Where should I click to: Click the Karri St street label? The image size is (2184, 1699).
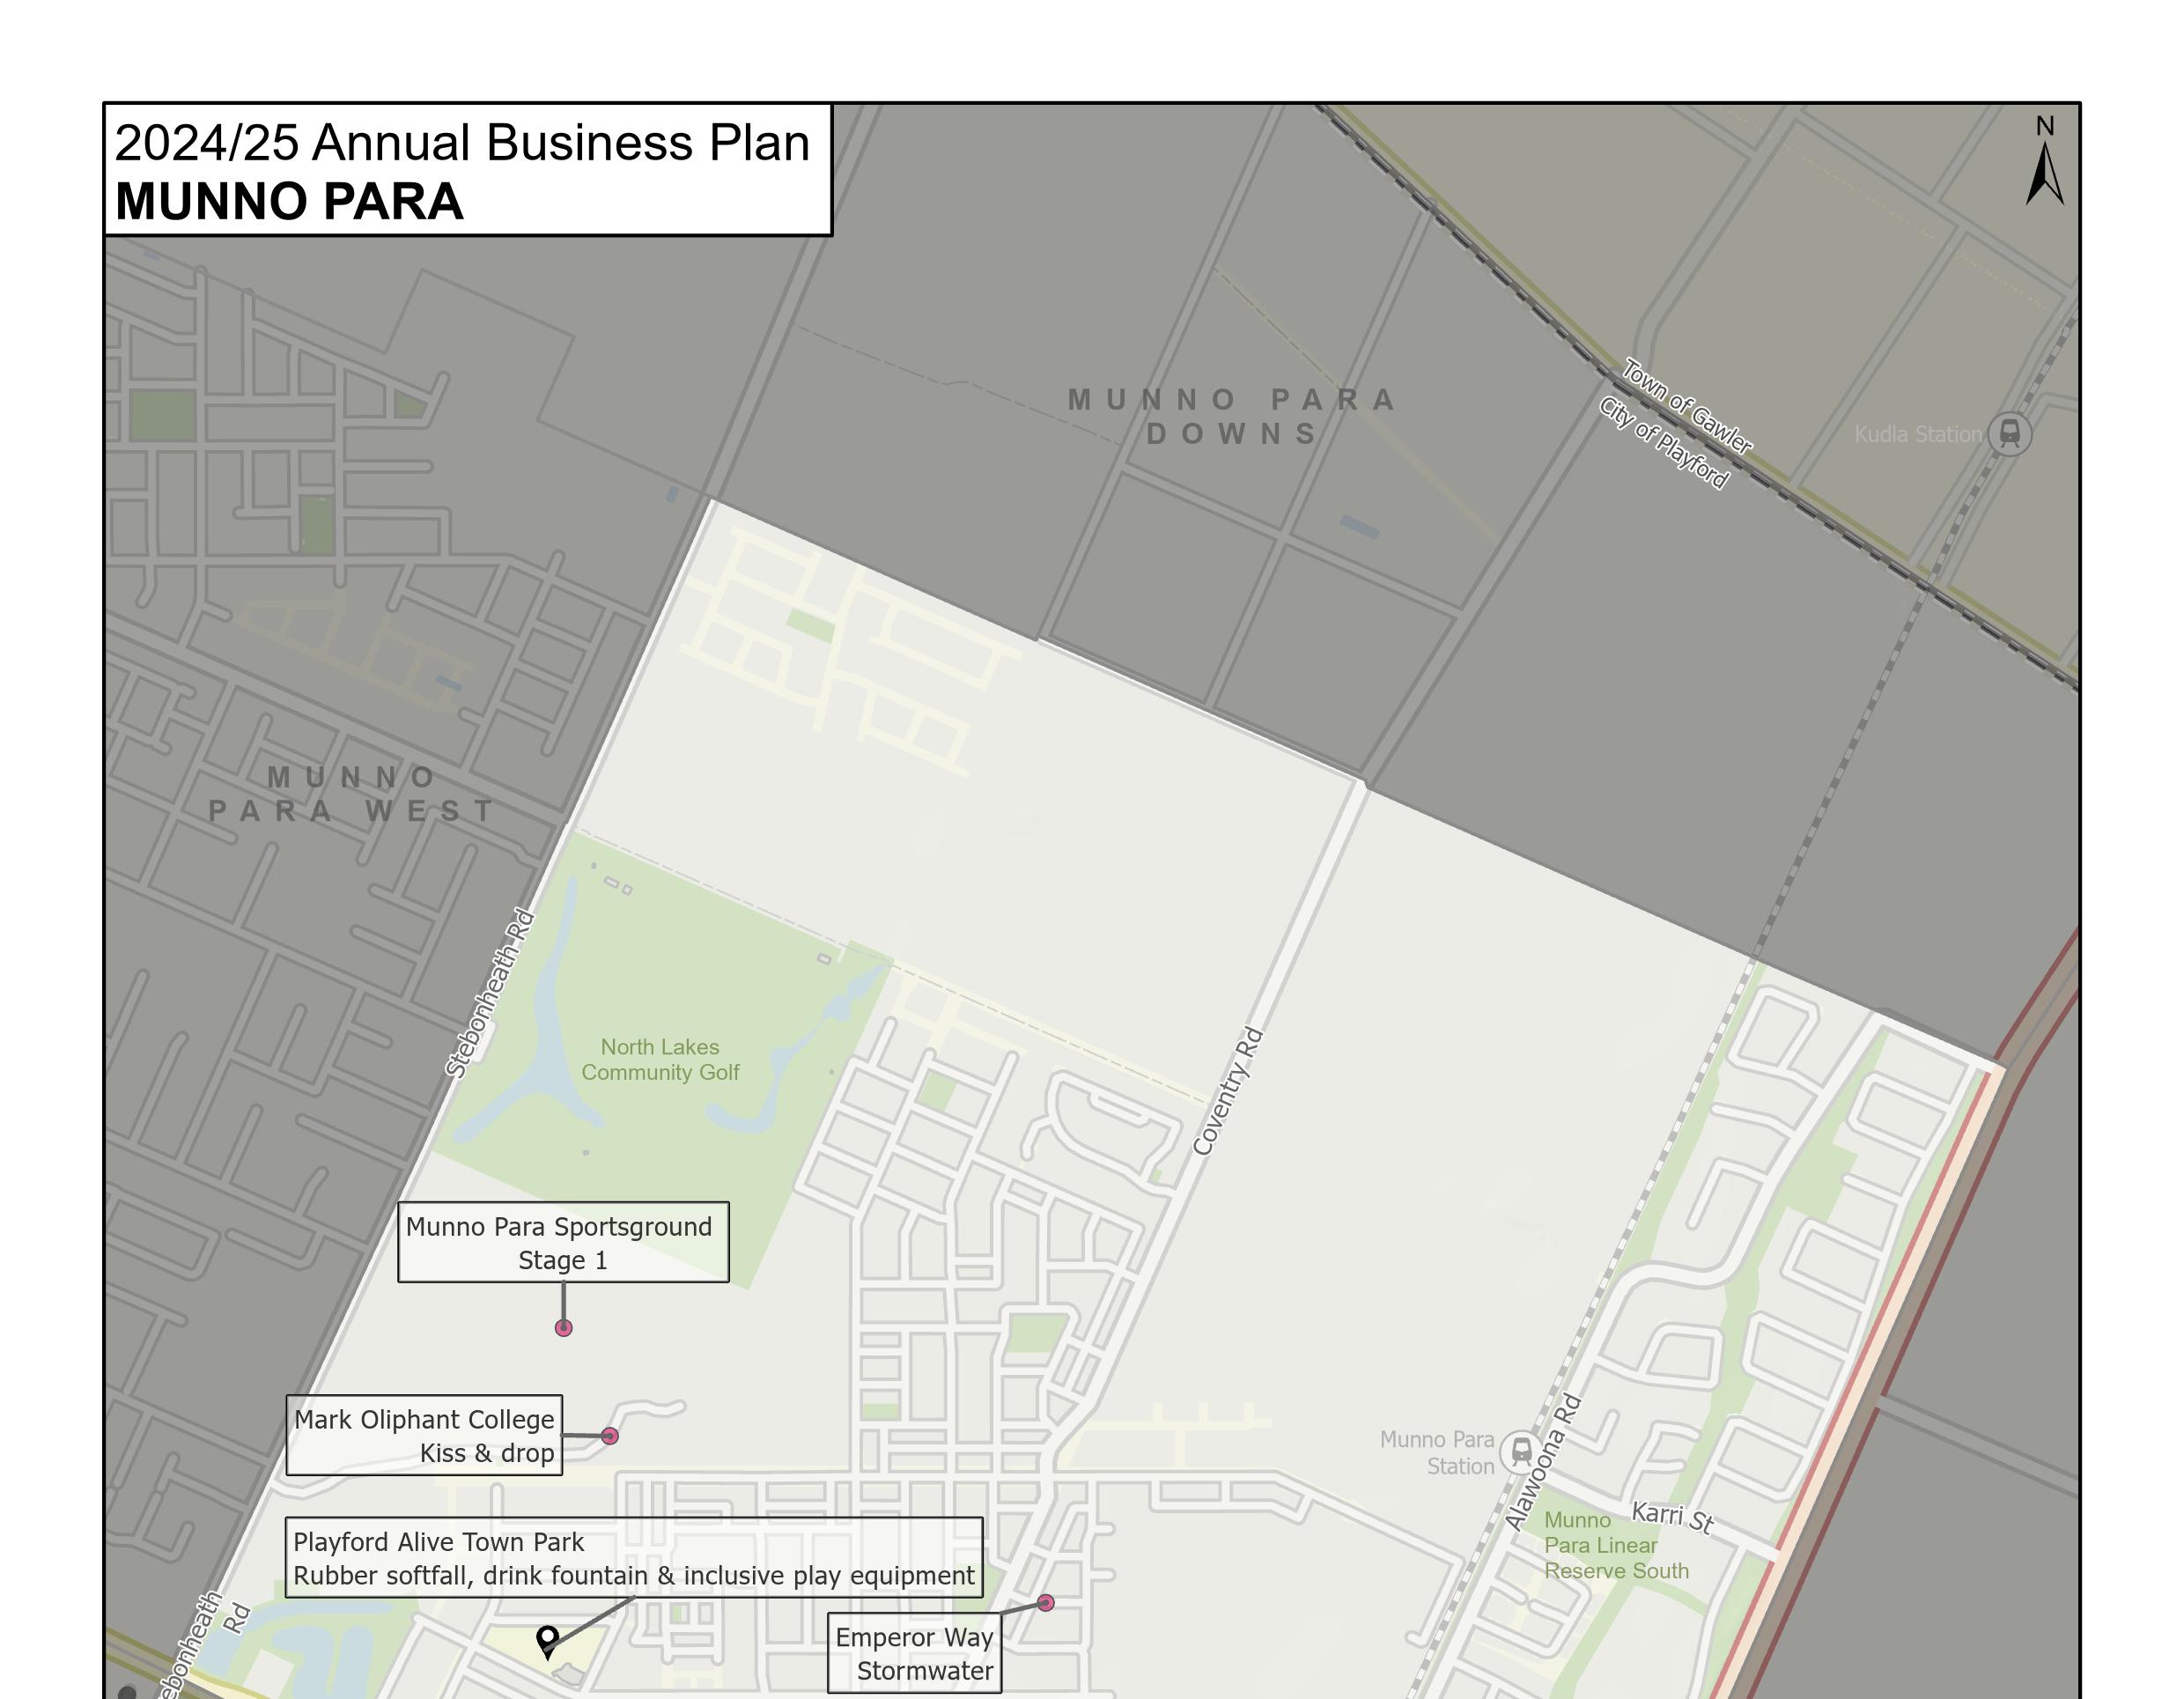tap(1672, 1517)
